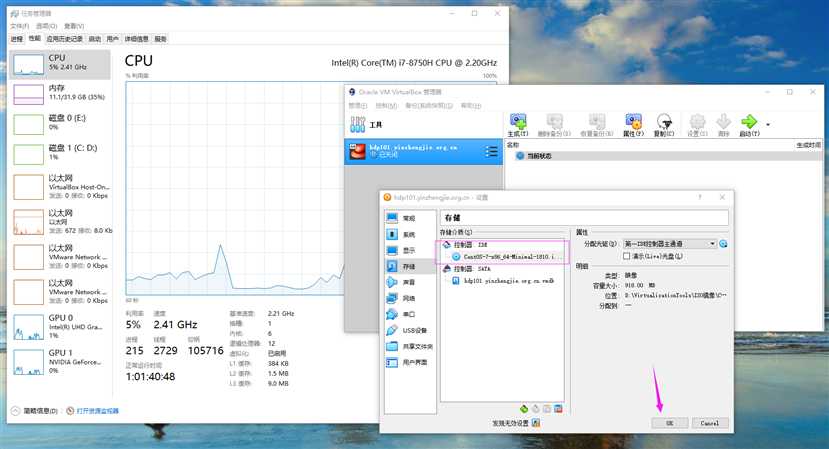Select 磁盘 0 (E:) in performance list
The width and height of the screenshot is (829, 449).
point(60,124)
